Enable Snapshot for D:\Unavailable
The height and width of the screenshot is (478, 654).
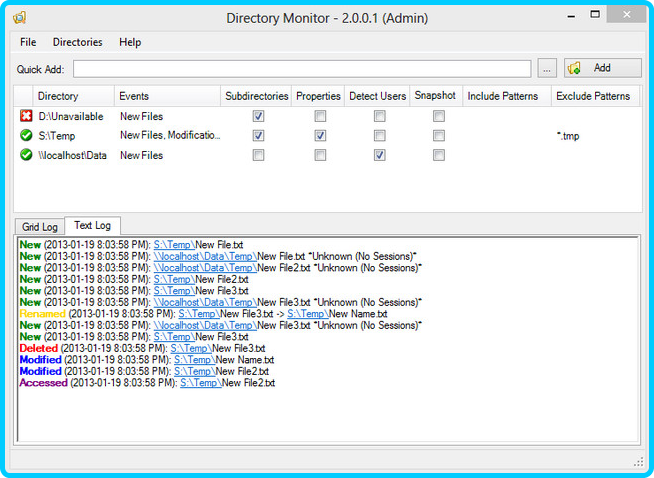438,116
